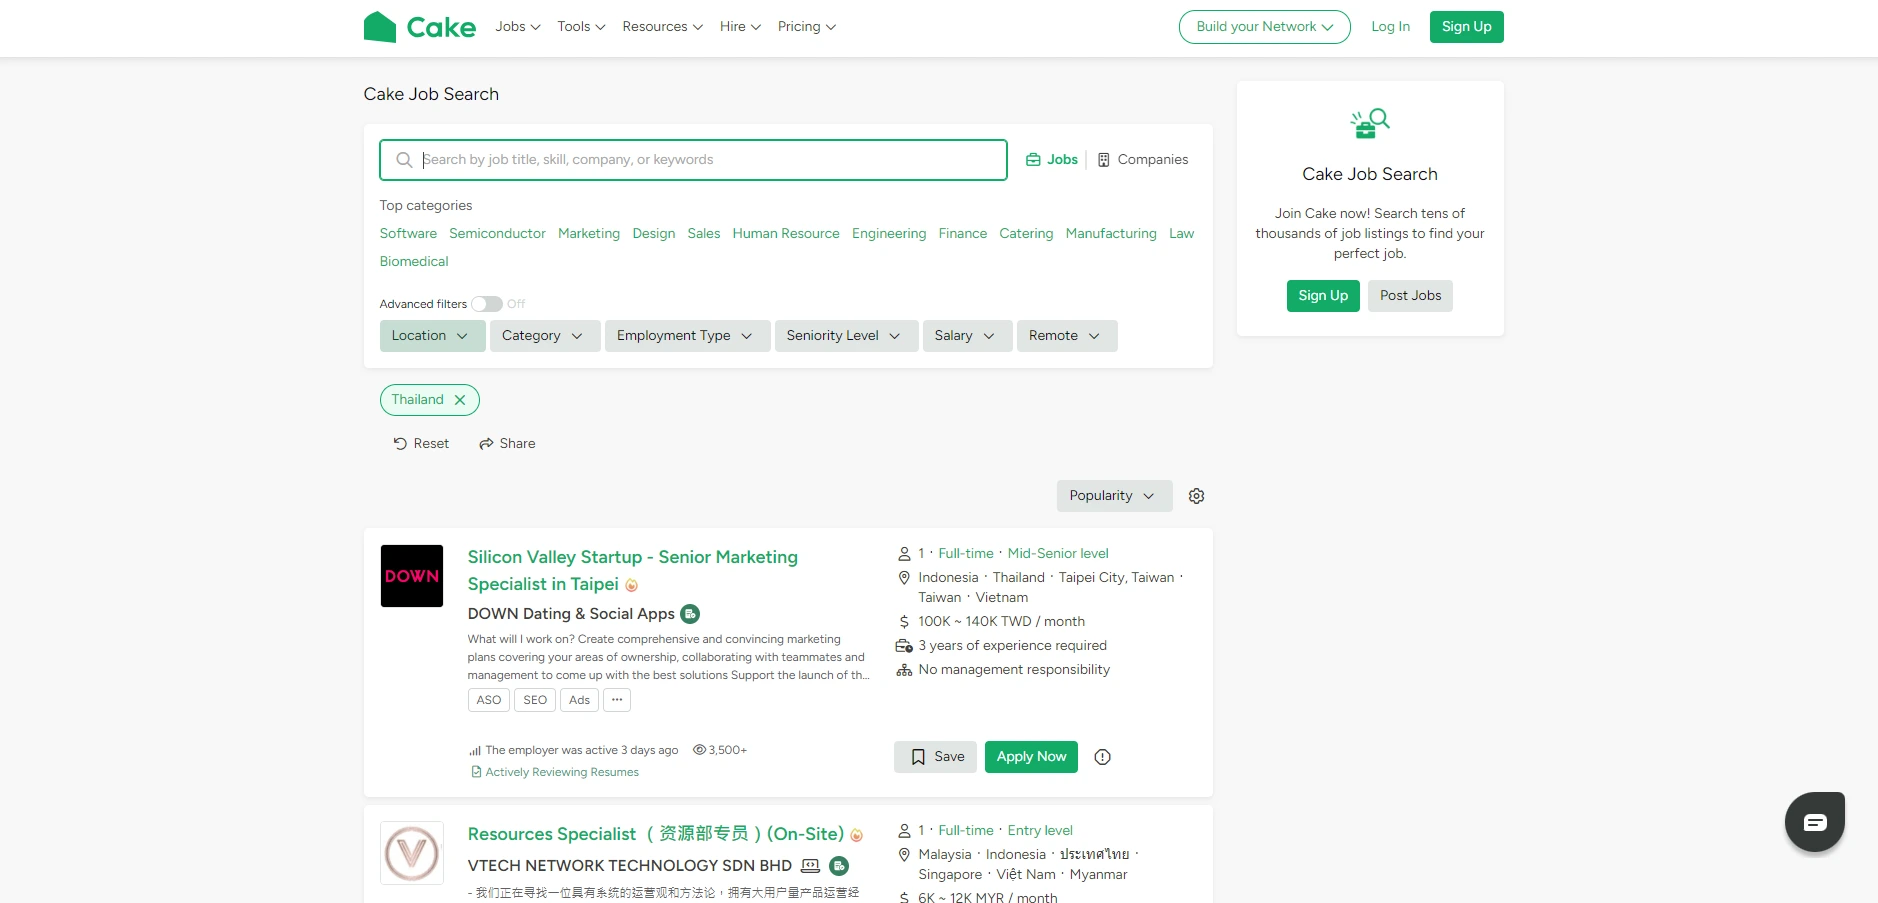The height and width of the screenshot is (903, 1878).
Task: Open DOWN Dating & Social Apps company
Action: pyautogui.click(x=571, y=614)
